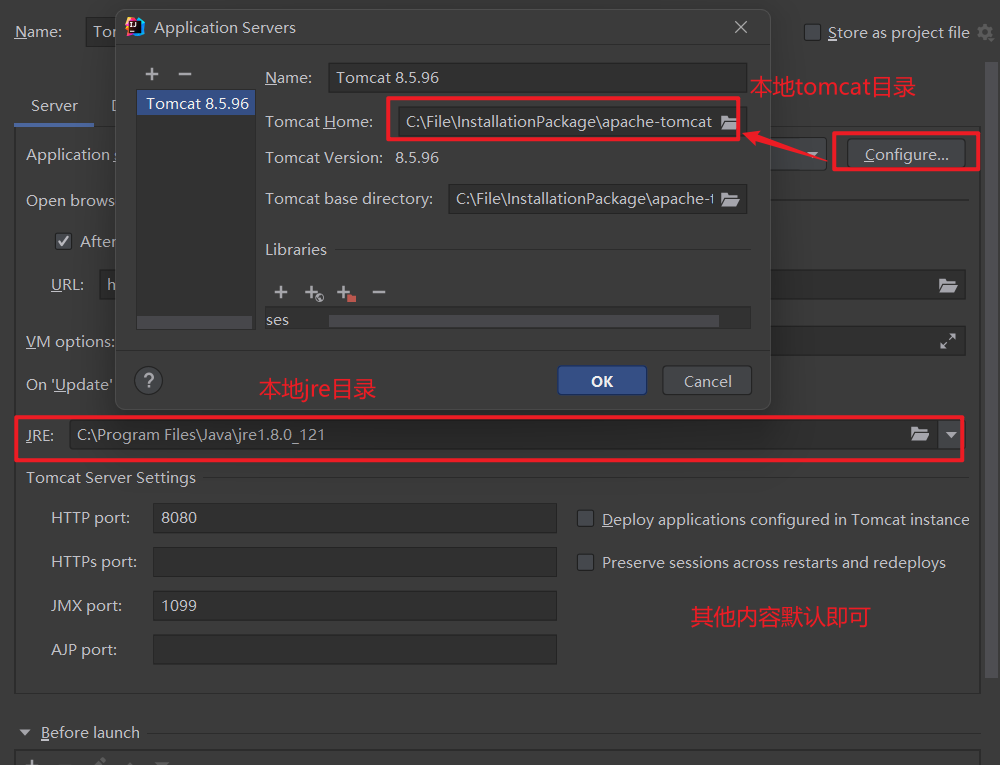Browse for the URL with the folder icon
This screenshot has height=765, width=1000.
[948, 285]
